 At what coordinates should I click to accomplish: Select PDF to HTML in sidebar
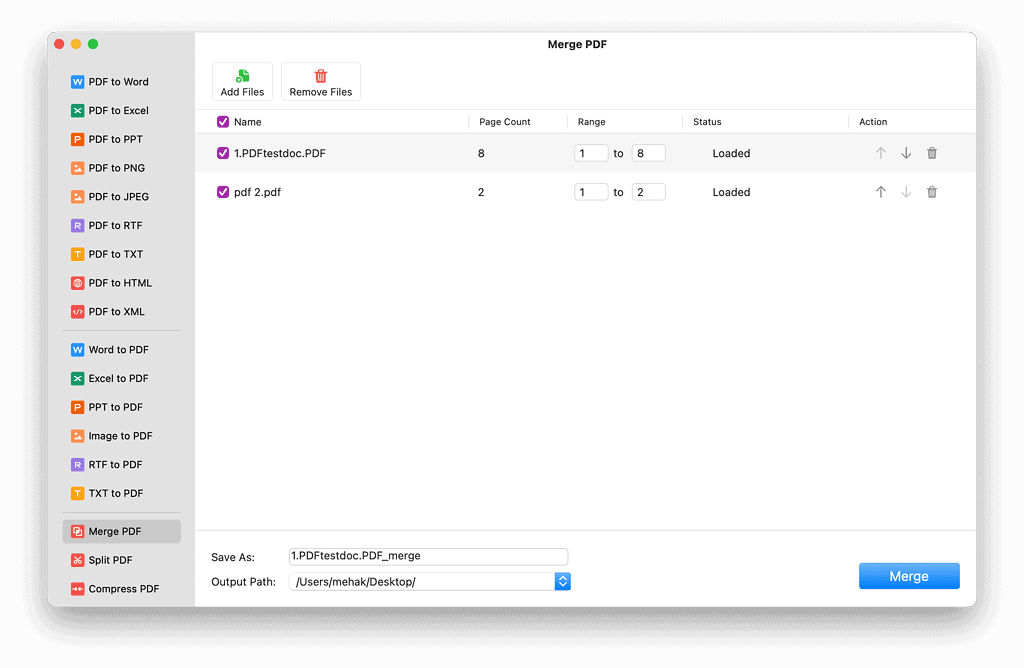[x=120, y=283]
